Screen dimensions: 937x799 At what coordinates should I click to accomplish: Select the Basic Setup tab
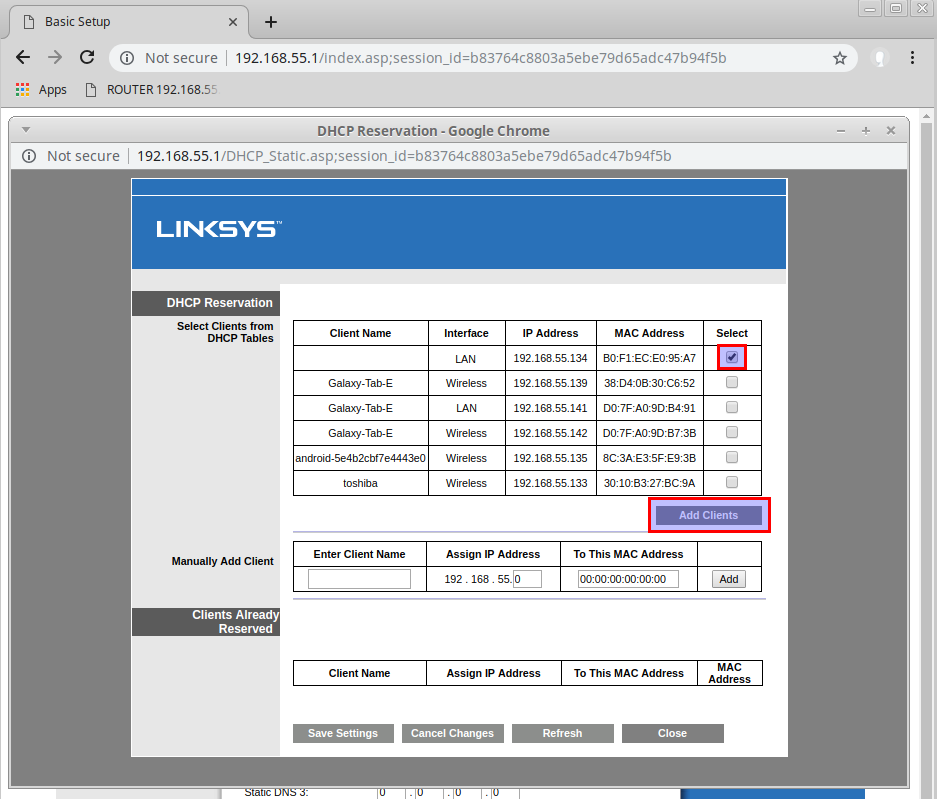tap(129, 22)
